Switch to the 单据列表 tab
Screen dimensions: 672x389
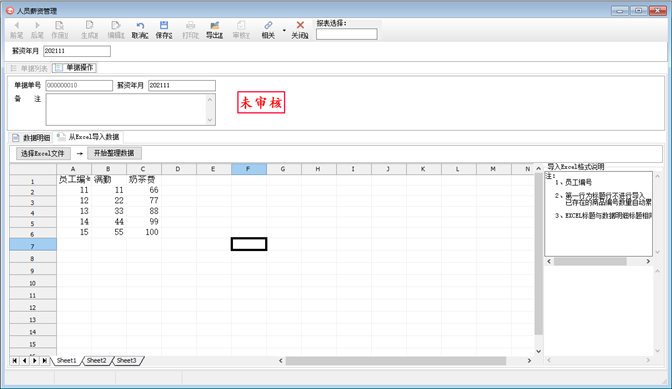29,68
